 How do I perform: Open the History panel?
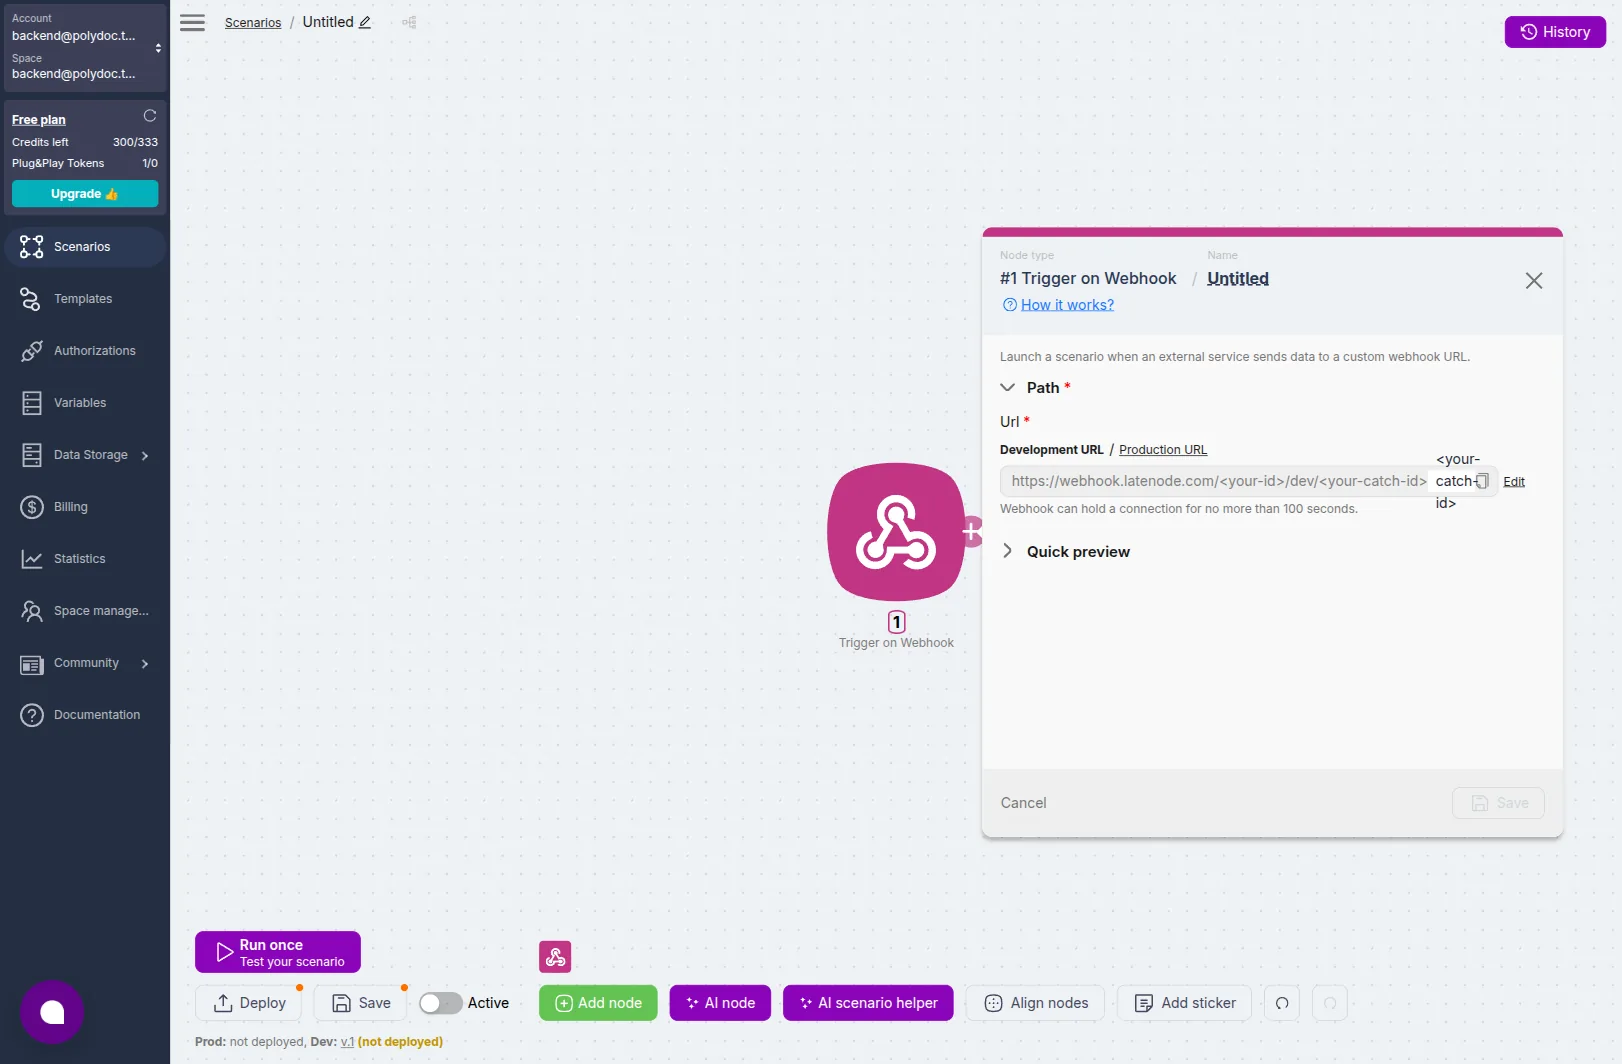click(1555, 32)
